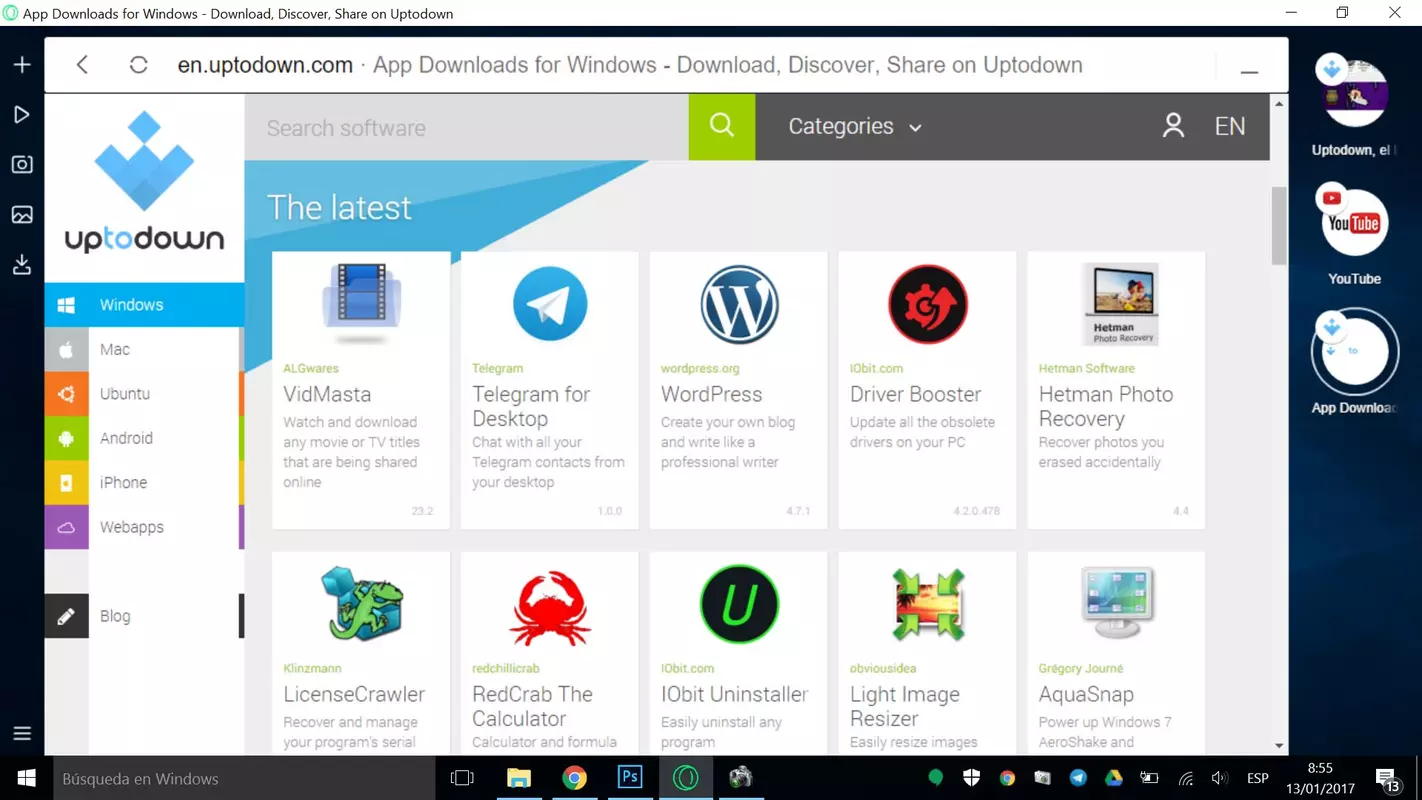The width and height of the screenshot is (1422, 800).
Task: Open the AquaSnap title link
Action: click(1086, 694)
